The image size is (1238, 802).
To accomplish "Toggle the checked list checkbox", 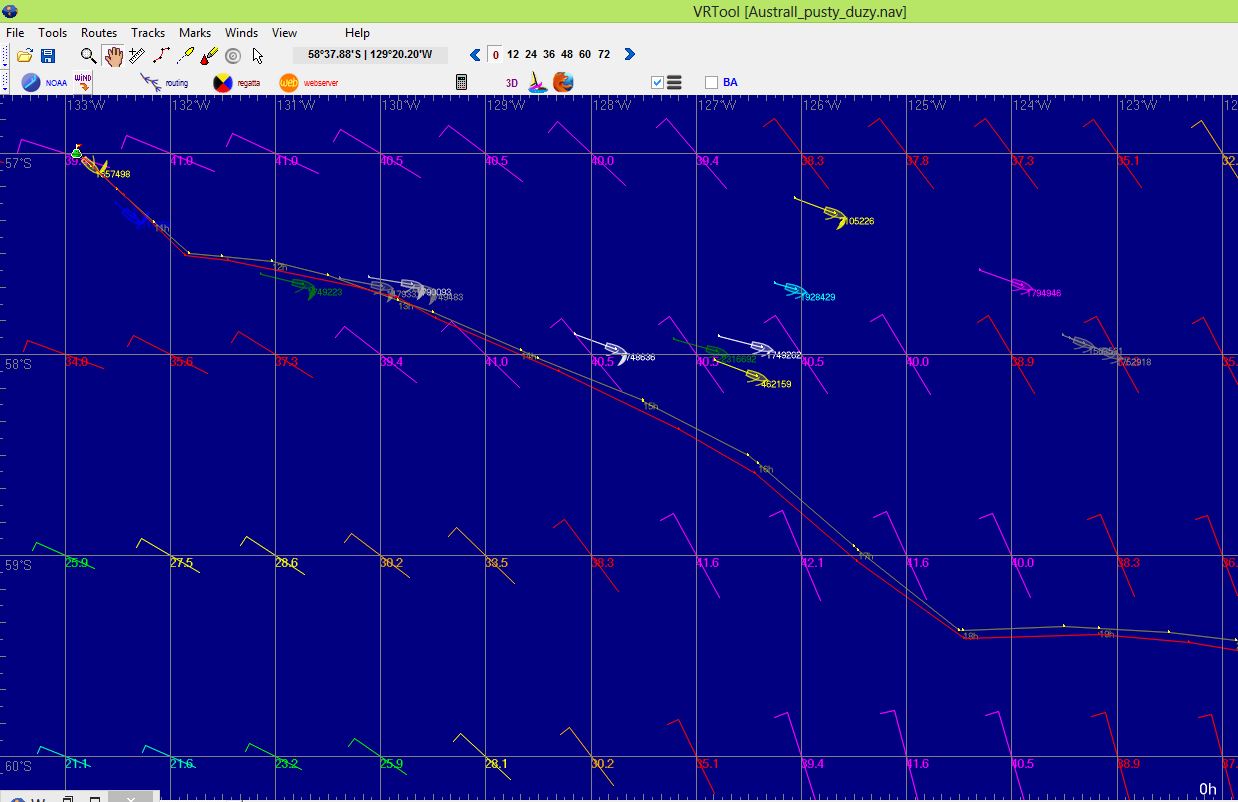I will [x=657, y=83].
